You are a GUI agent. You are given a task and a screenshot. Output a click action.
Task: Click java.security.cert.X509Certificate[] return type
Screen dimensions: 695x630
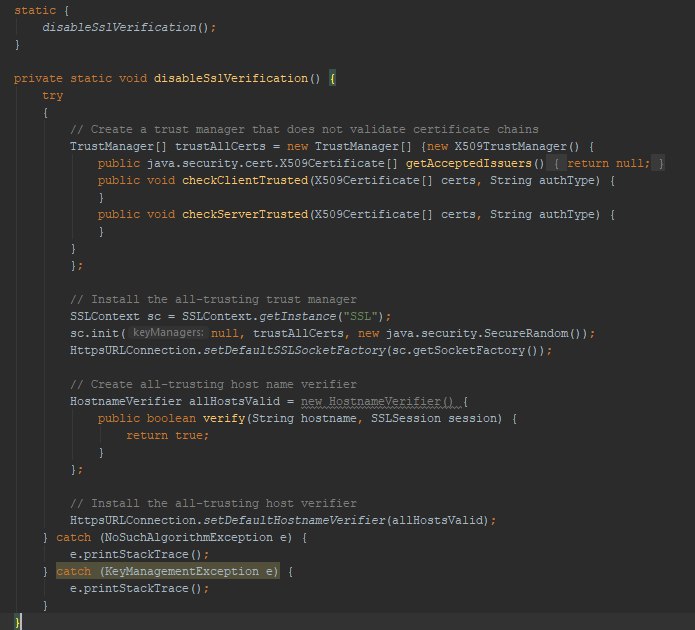(x=272, y=164)
